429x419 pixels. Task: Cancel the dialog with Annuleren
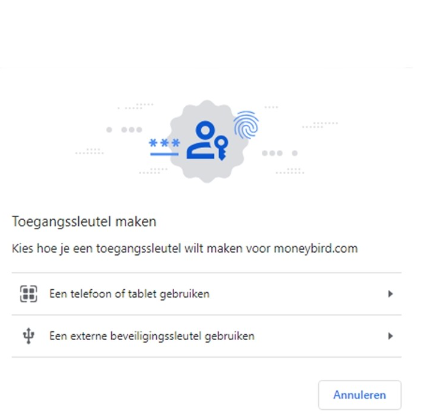click(x=360, y=395)
